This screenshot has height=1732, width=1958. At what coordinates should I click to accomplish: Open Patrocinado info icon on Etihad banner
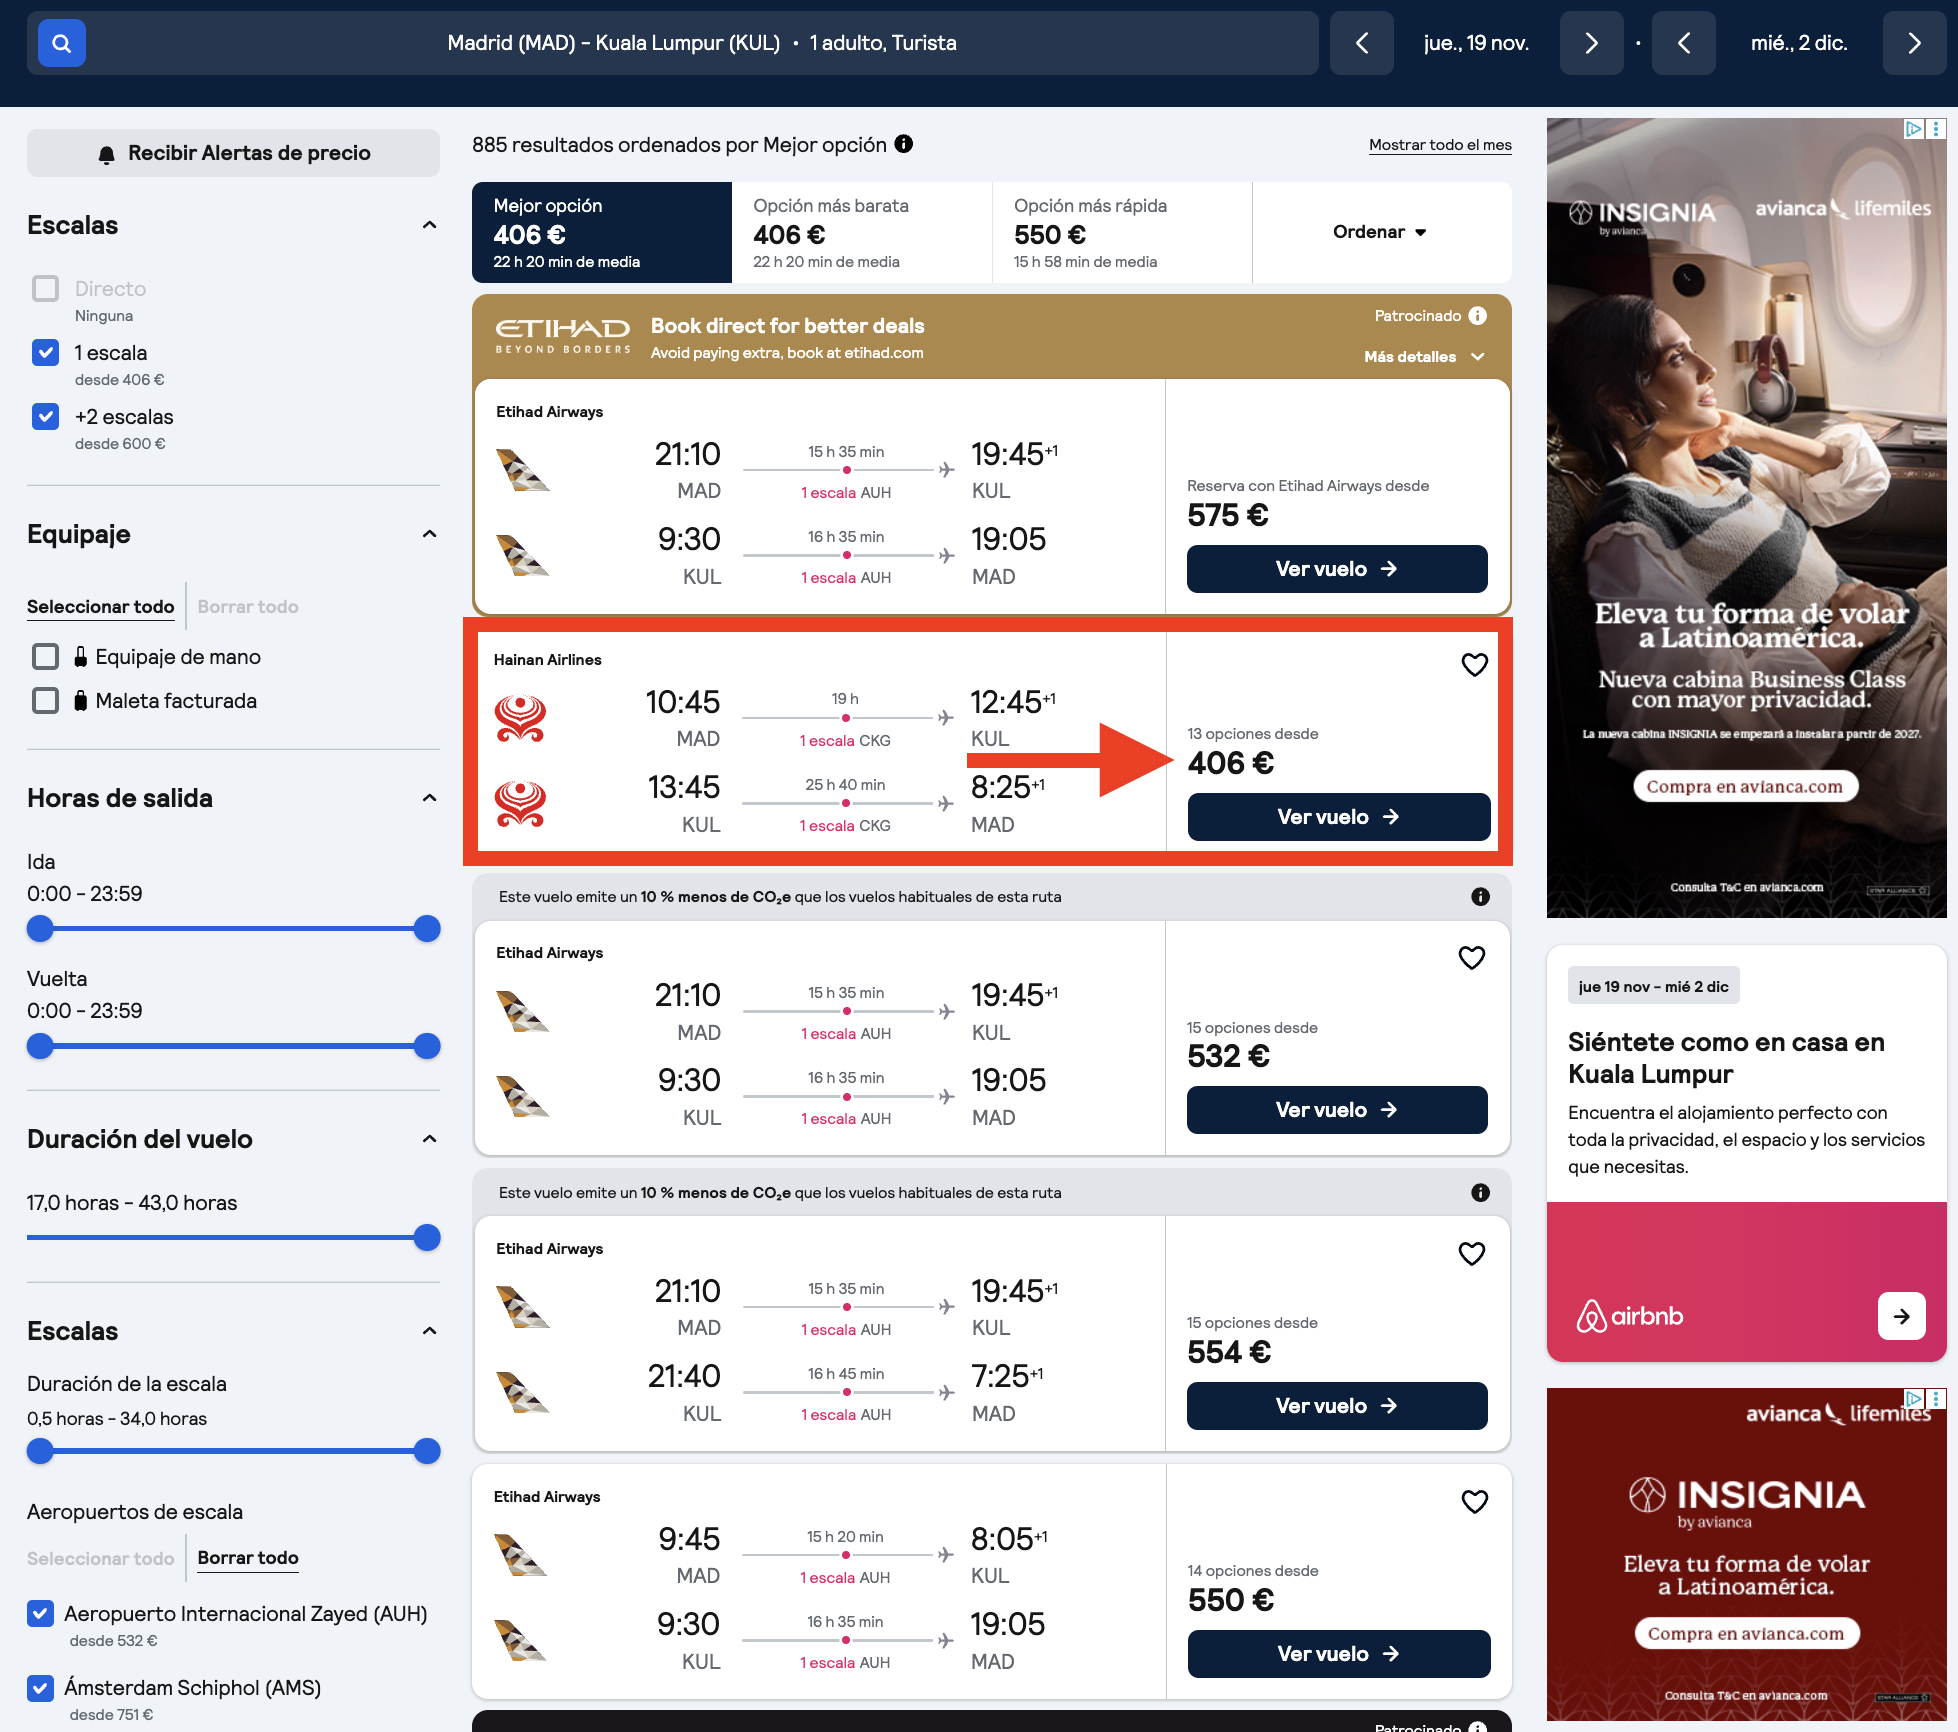point(1477,316)
